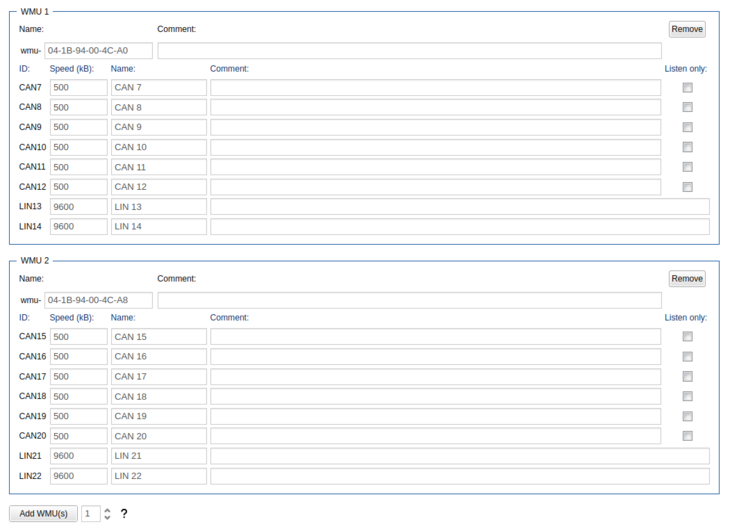Screen dimensions: 730x529
Task: Click the Add WMU(s) button
Action: (x=44, y=513)
